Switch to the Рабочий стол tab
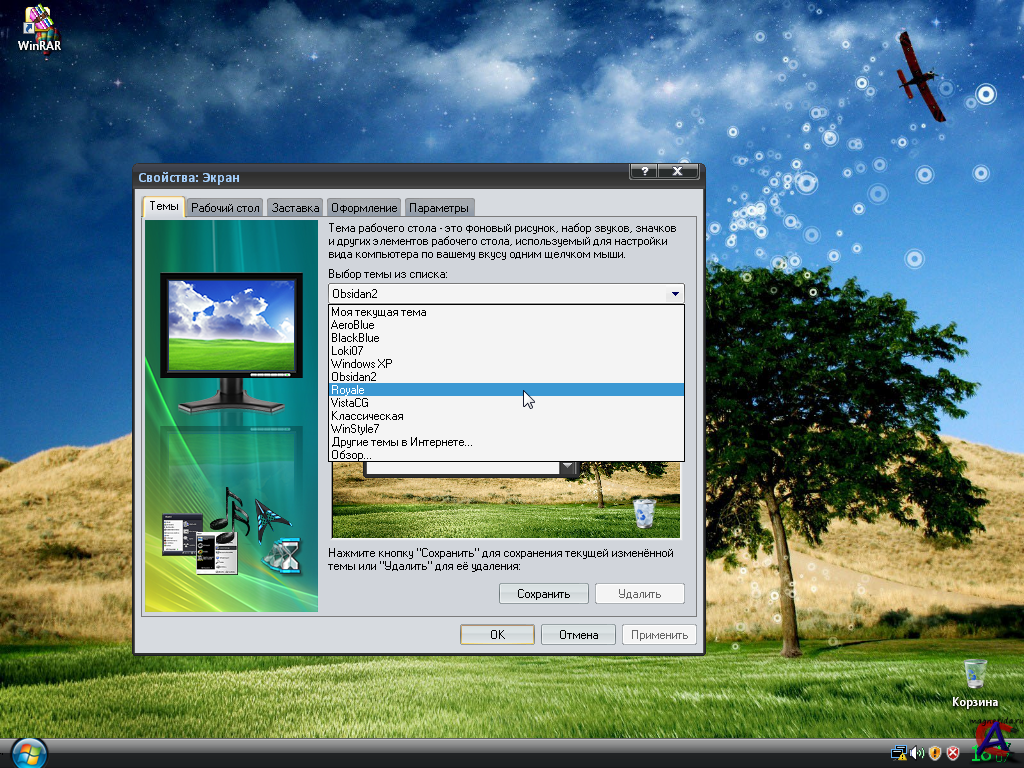This screenshot has width=1024, height=768. coord(225,208)
